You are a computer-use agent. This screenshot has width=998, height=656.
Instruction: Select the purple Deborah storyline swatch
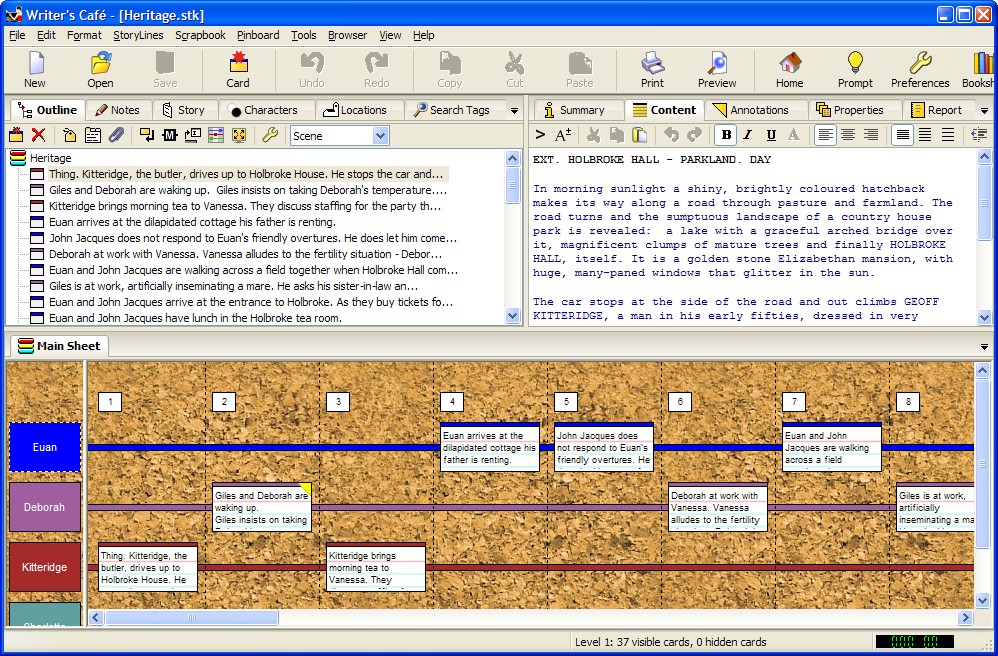click(44, 507)
